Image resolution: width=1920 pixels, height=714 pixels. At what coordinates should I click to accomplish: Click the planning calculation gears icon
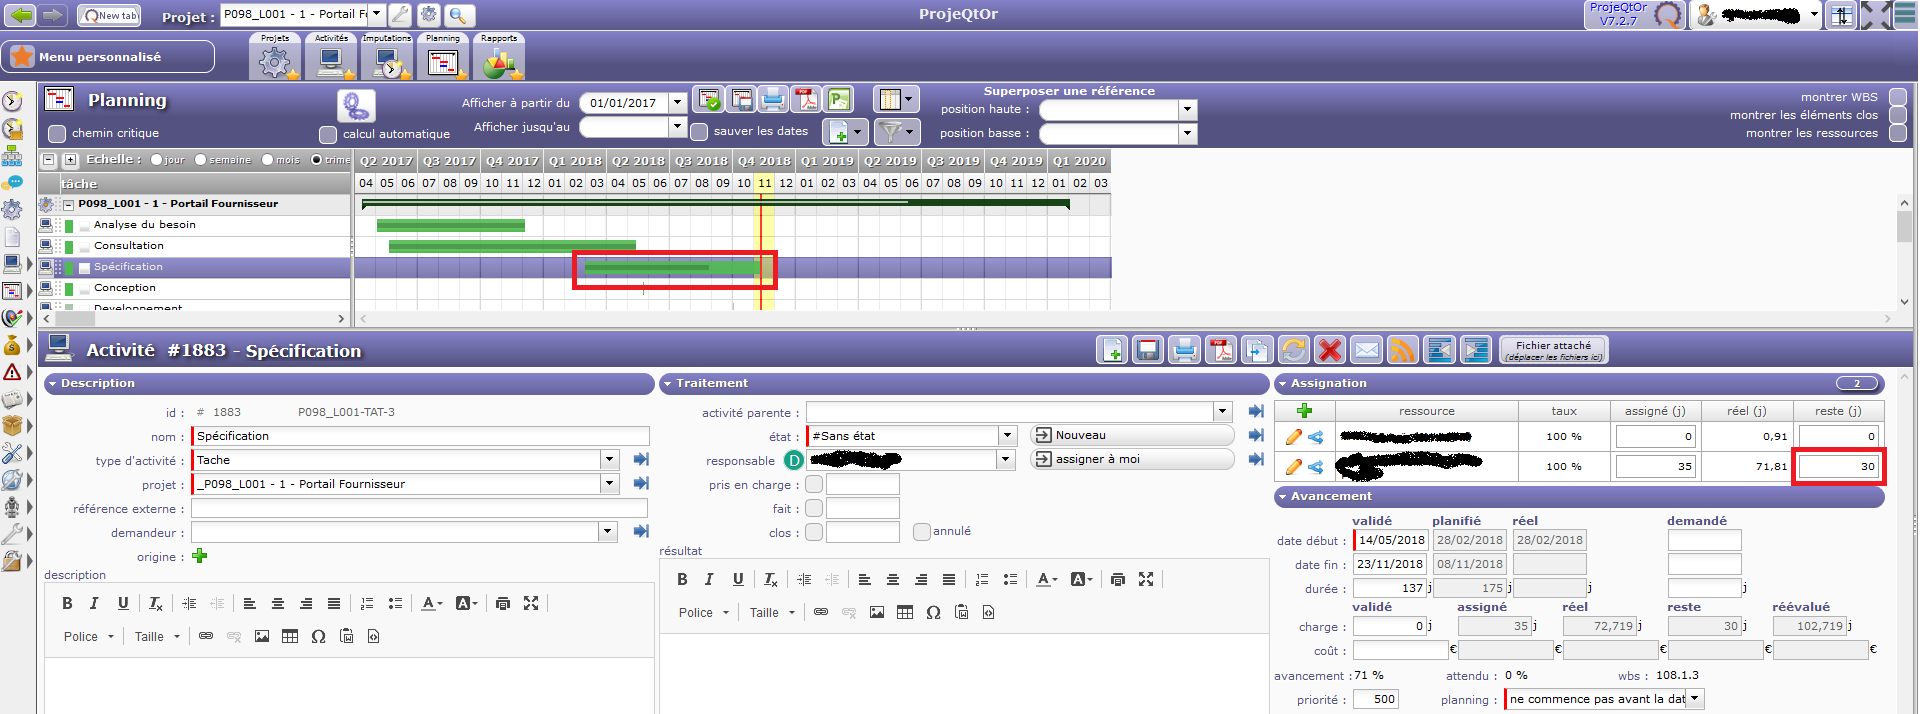click(355, 105)
